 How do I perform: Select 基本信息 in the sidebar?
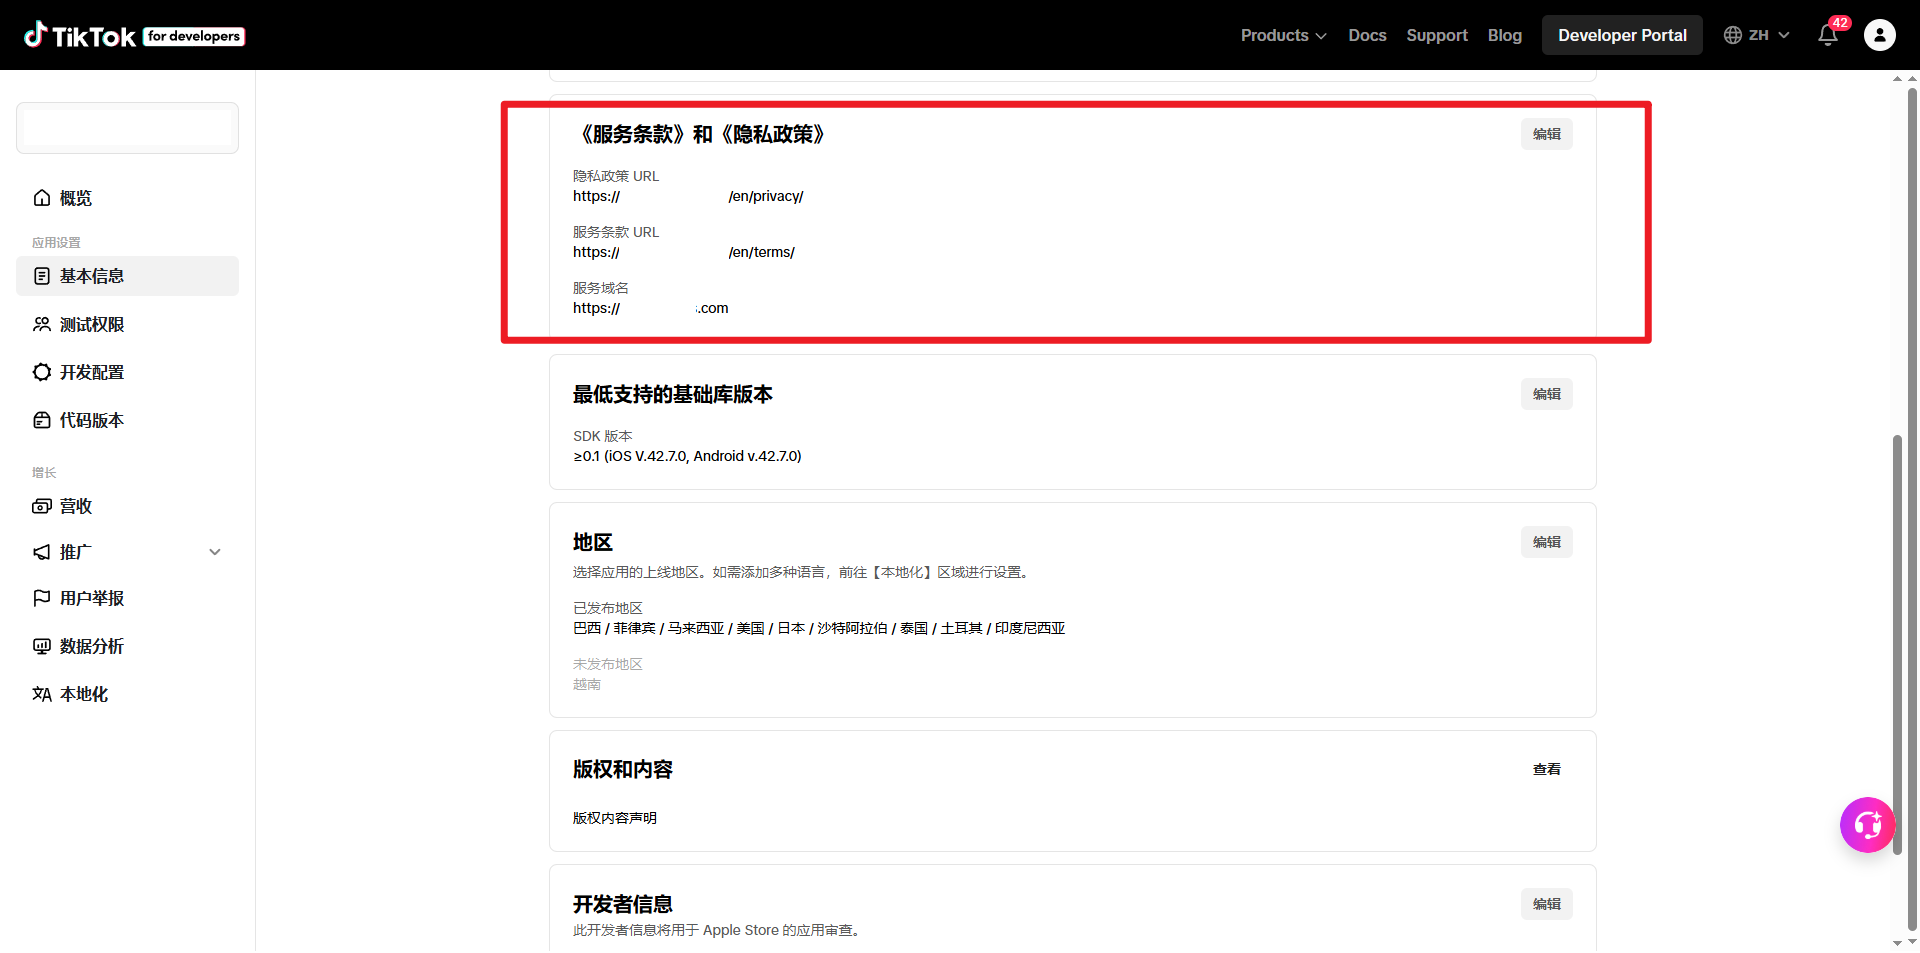(127, 276)
